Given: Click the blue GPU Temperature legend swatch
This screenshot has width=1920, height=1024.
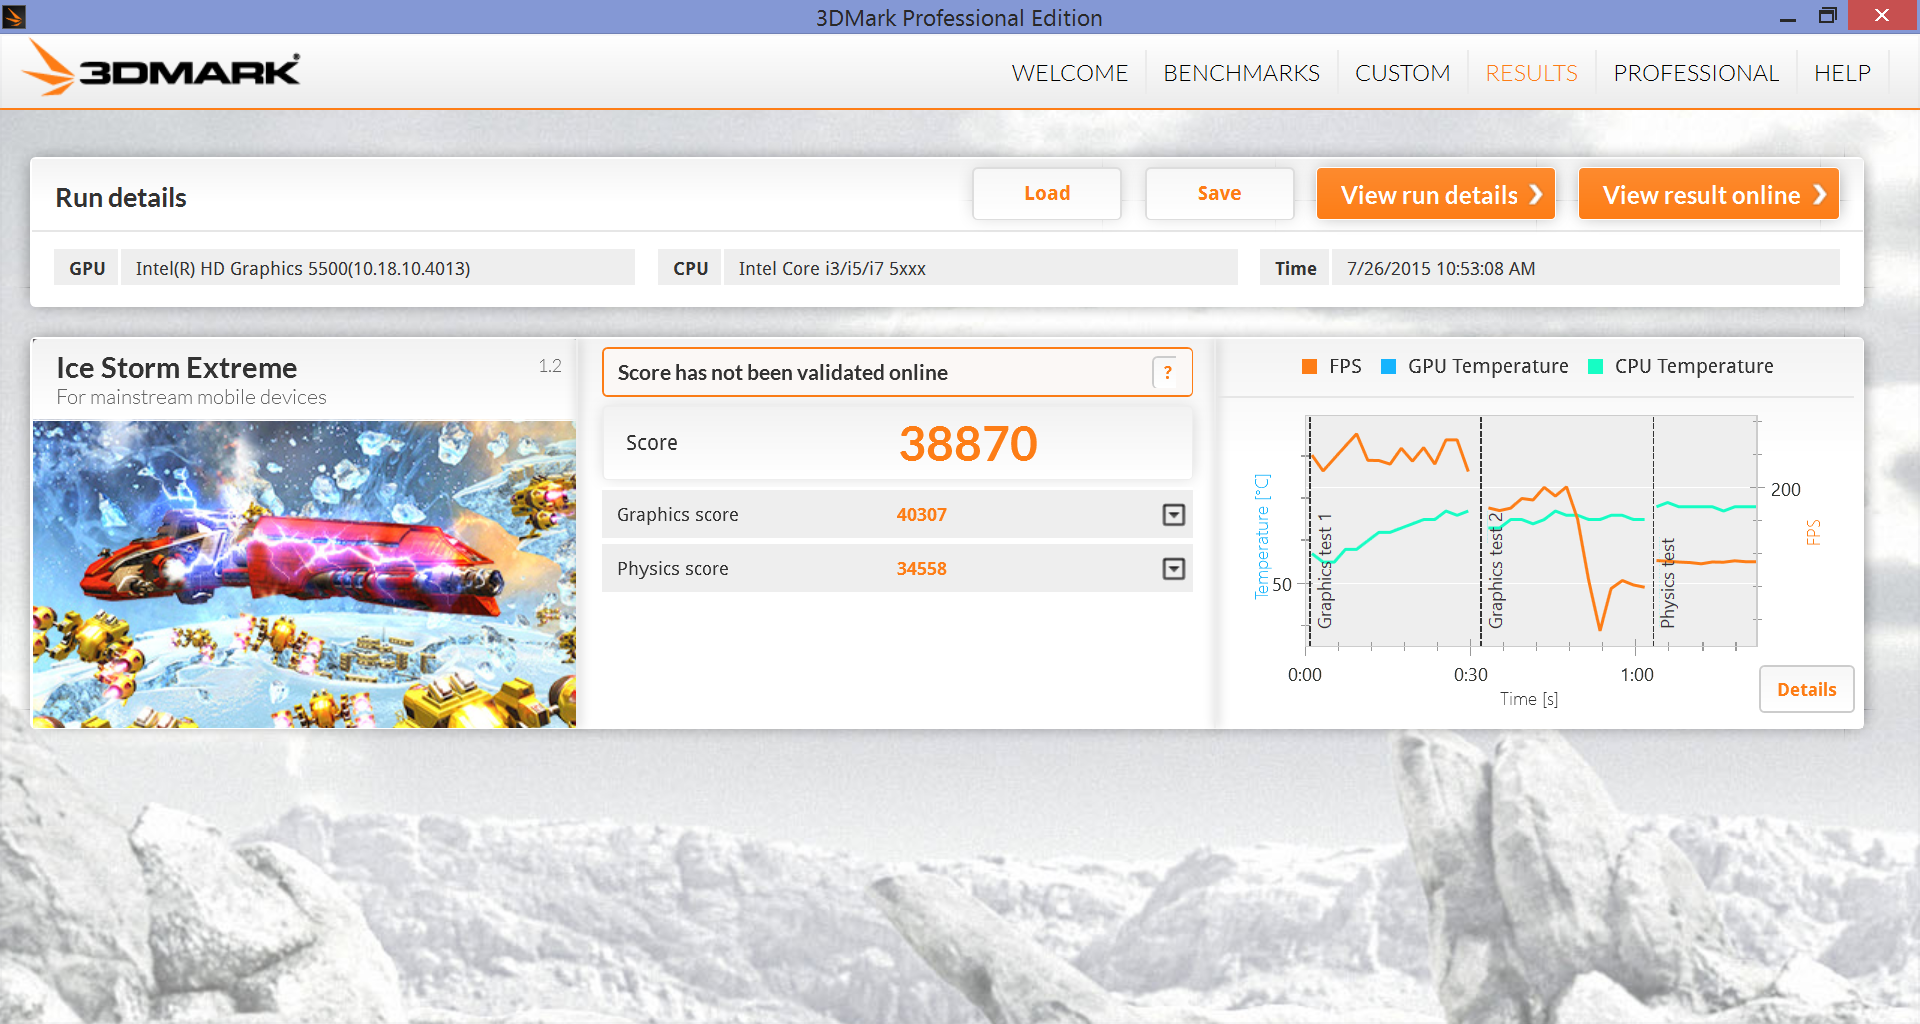Looking at the screenshot, I should [x=1388, y=366].
